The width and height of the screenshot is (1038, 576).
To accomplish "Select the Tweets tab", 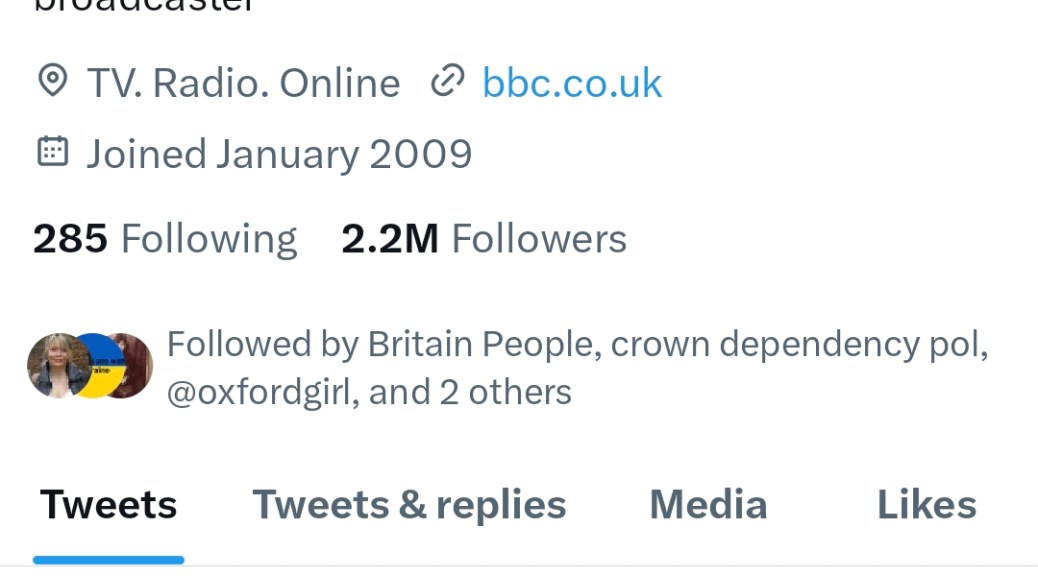I will (x=108, y=505).
